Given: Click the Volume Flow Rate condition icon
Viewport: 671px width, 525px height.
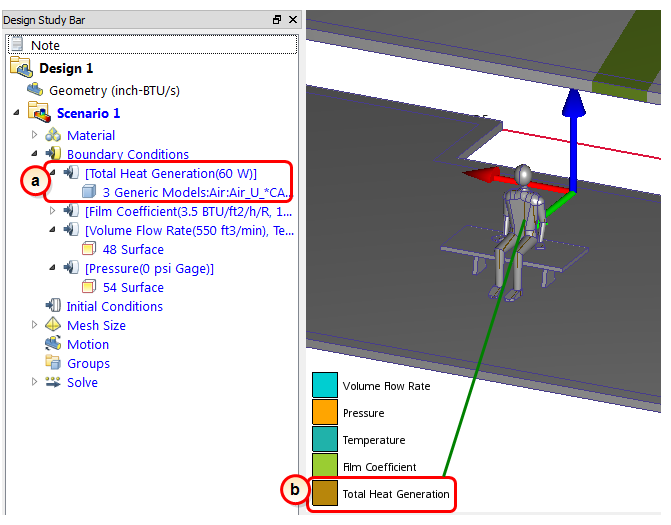Looking at the screenshot, I should click(x=71, y=229).
